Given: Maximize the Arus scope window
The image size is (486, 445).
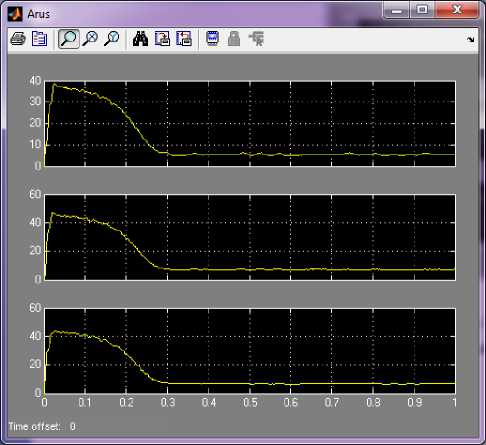Looking at the screenshot, I should tap(422, 10).
